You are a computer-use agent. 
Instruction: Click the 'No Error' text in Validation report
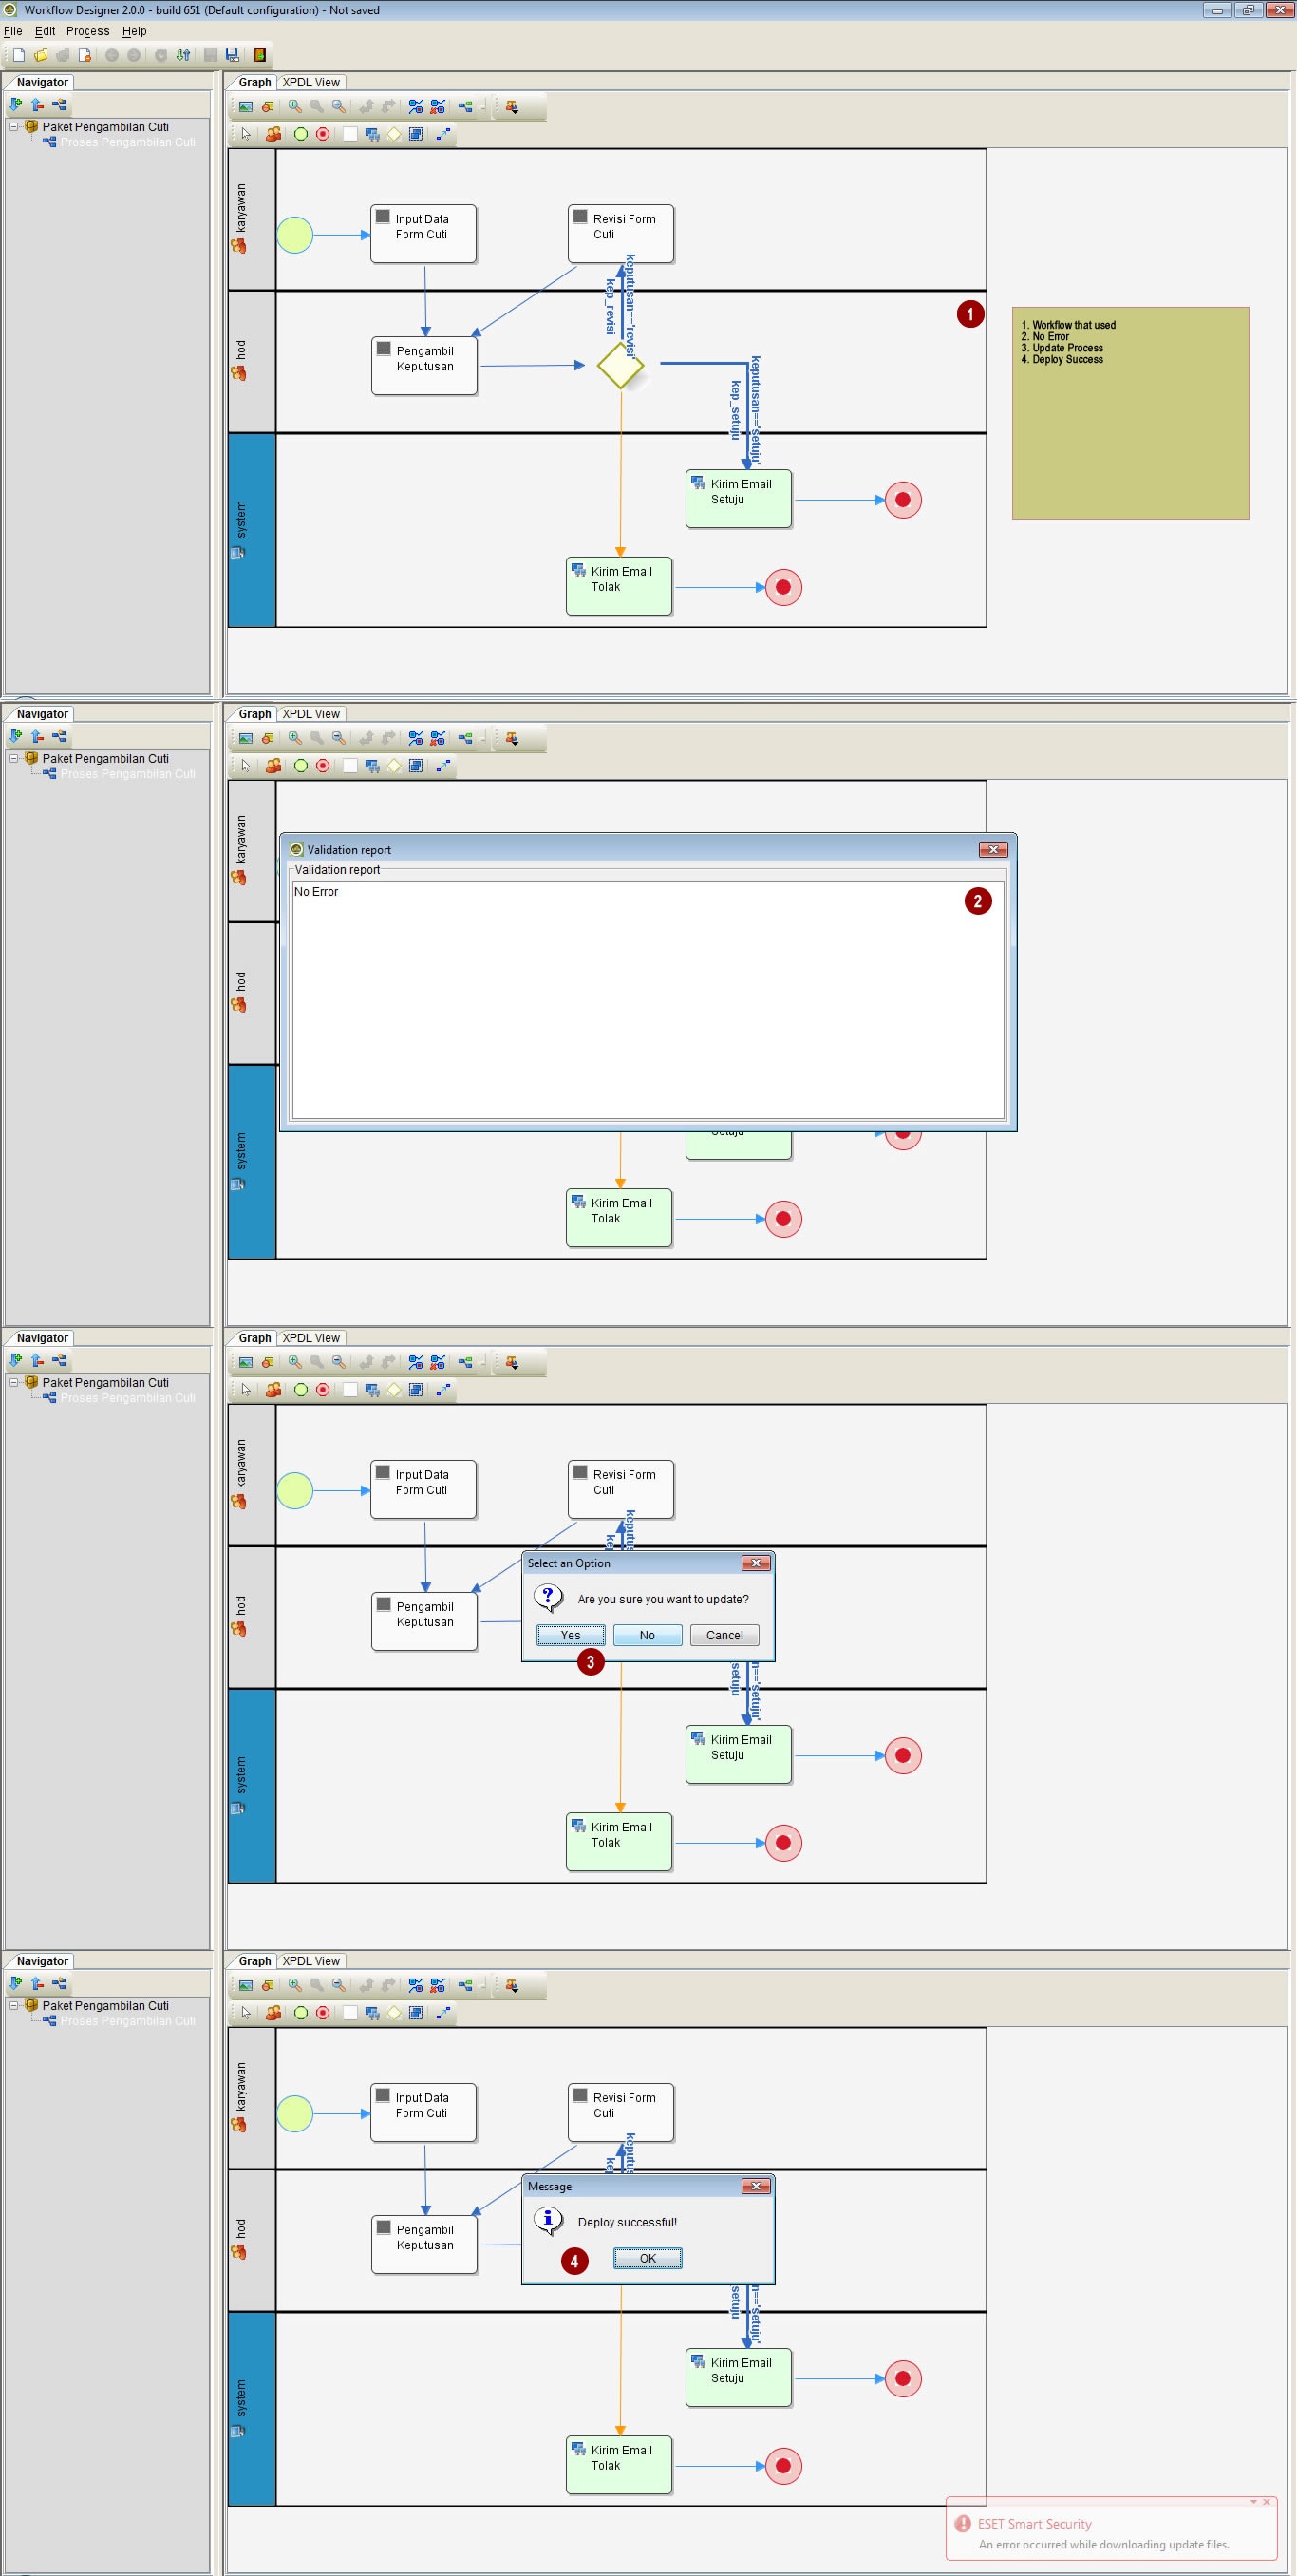point(316,891)
